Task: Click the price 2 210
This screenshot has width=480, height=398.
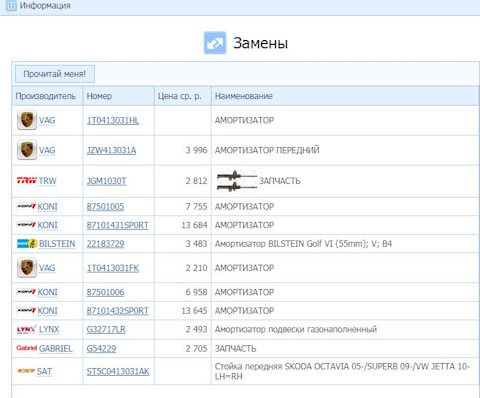Action: coord(197,268)
